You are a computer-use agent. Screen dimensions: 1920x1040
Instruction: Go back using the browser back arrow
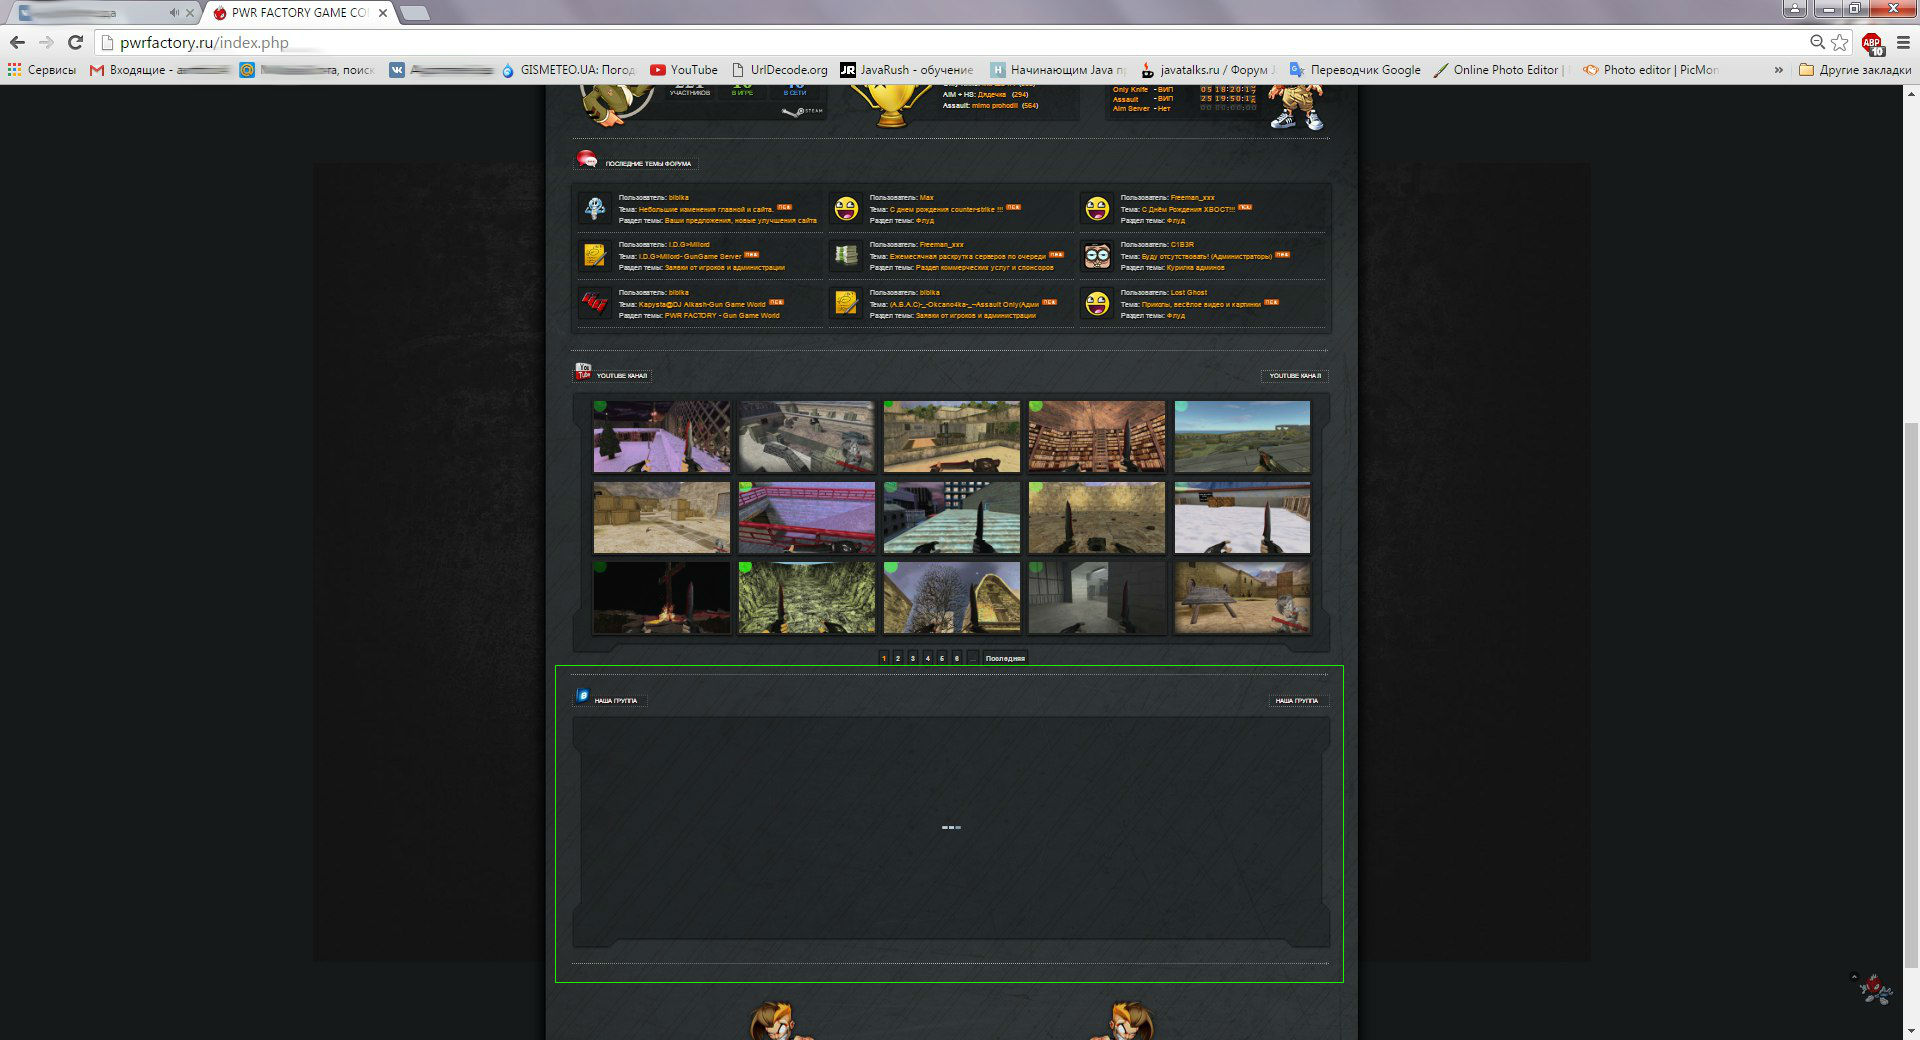pyautogui.click(x=17, y=42)
